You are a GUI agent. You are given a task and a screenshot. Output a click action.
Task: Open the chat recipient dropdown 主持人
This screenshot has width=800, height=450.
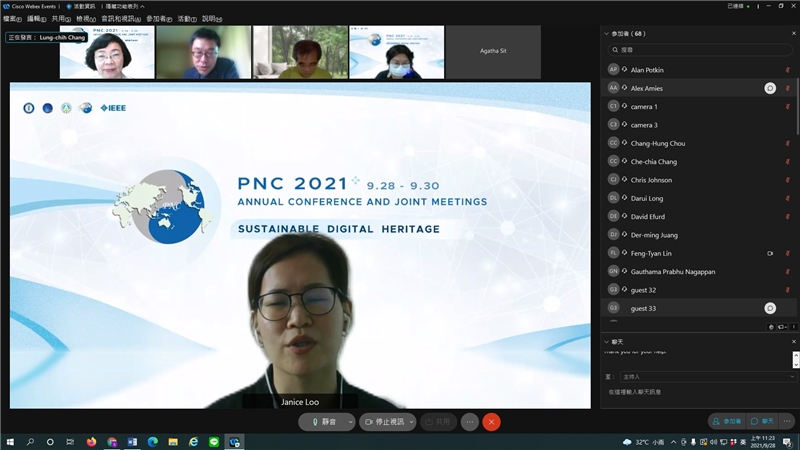708,377
